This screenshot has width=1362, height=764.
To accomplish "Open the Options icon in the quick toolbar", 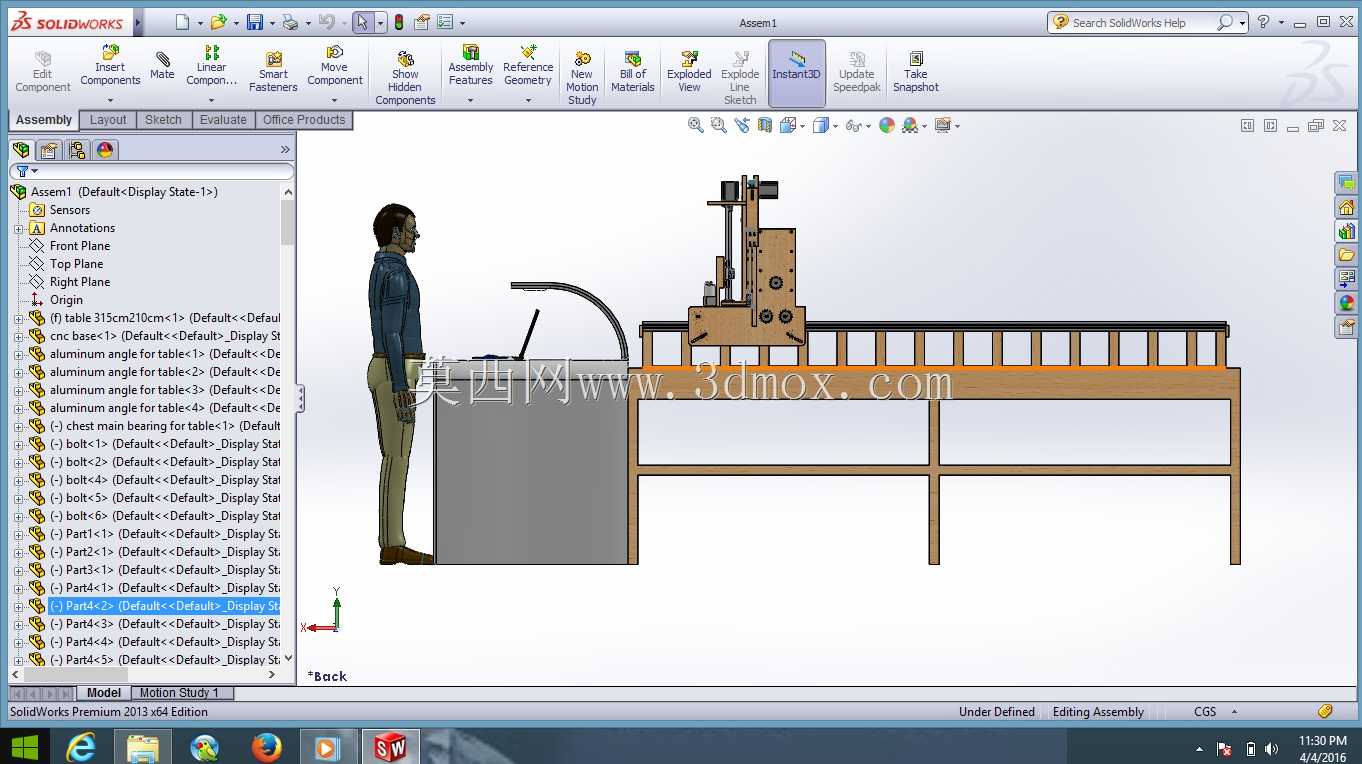I will [445, 22].
